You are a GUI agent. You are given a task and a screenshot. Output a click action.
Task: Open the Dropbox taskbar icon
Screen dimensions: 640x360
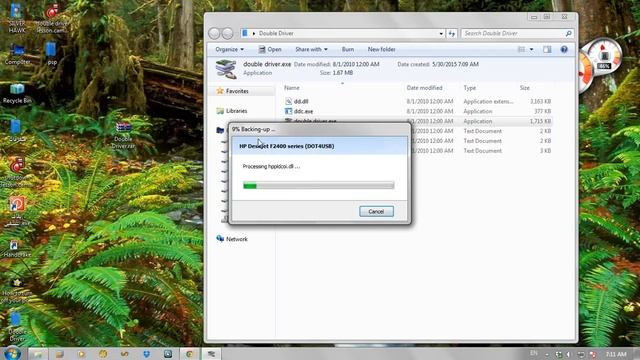pos(147,354)
